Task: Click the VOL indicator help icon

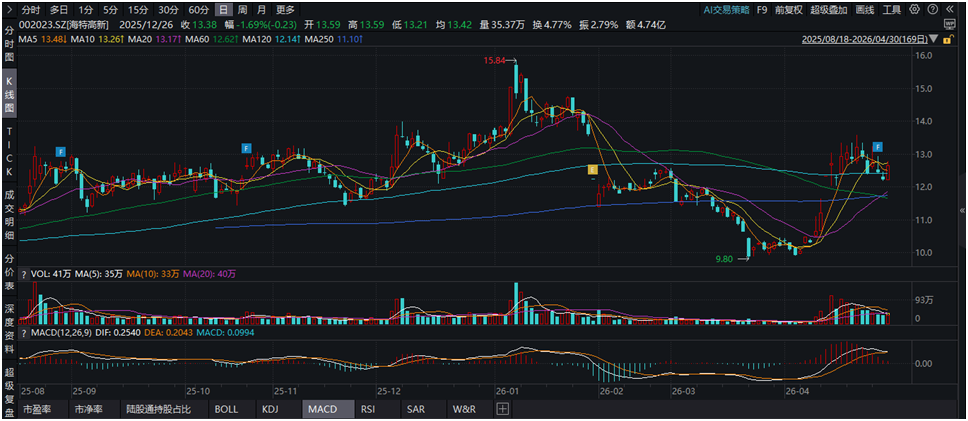Action: click(x=23, y=274)
